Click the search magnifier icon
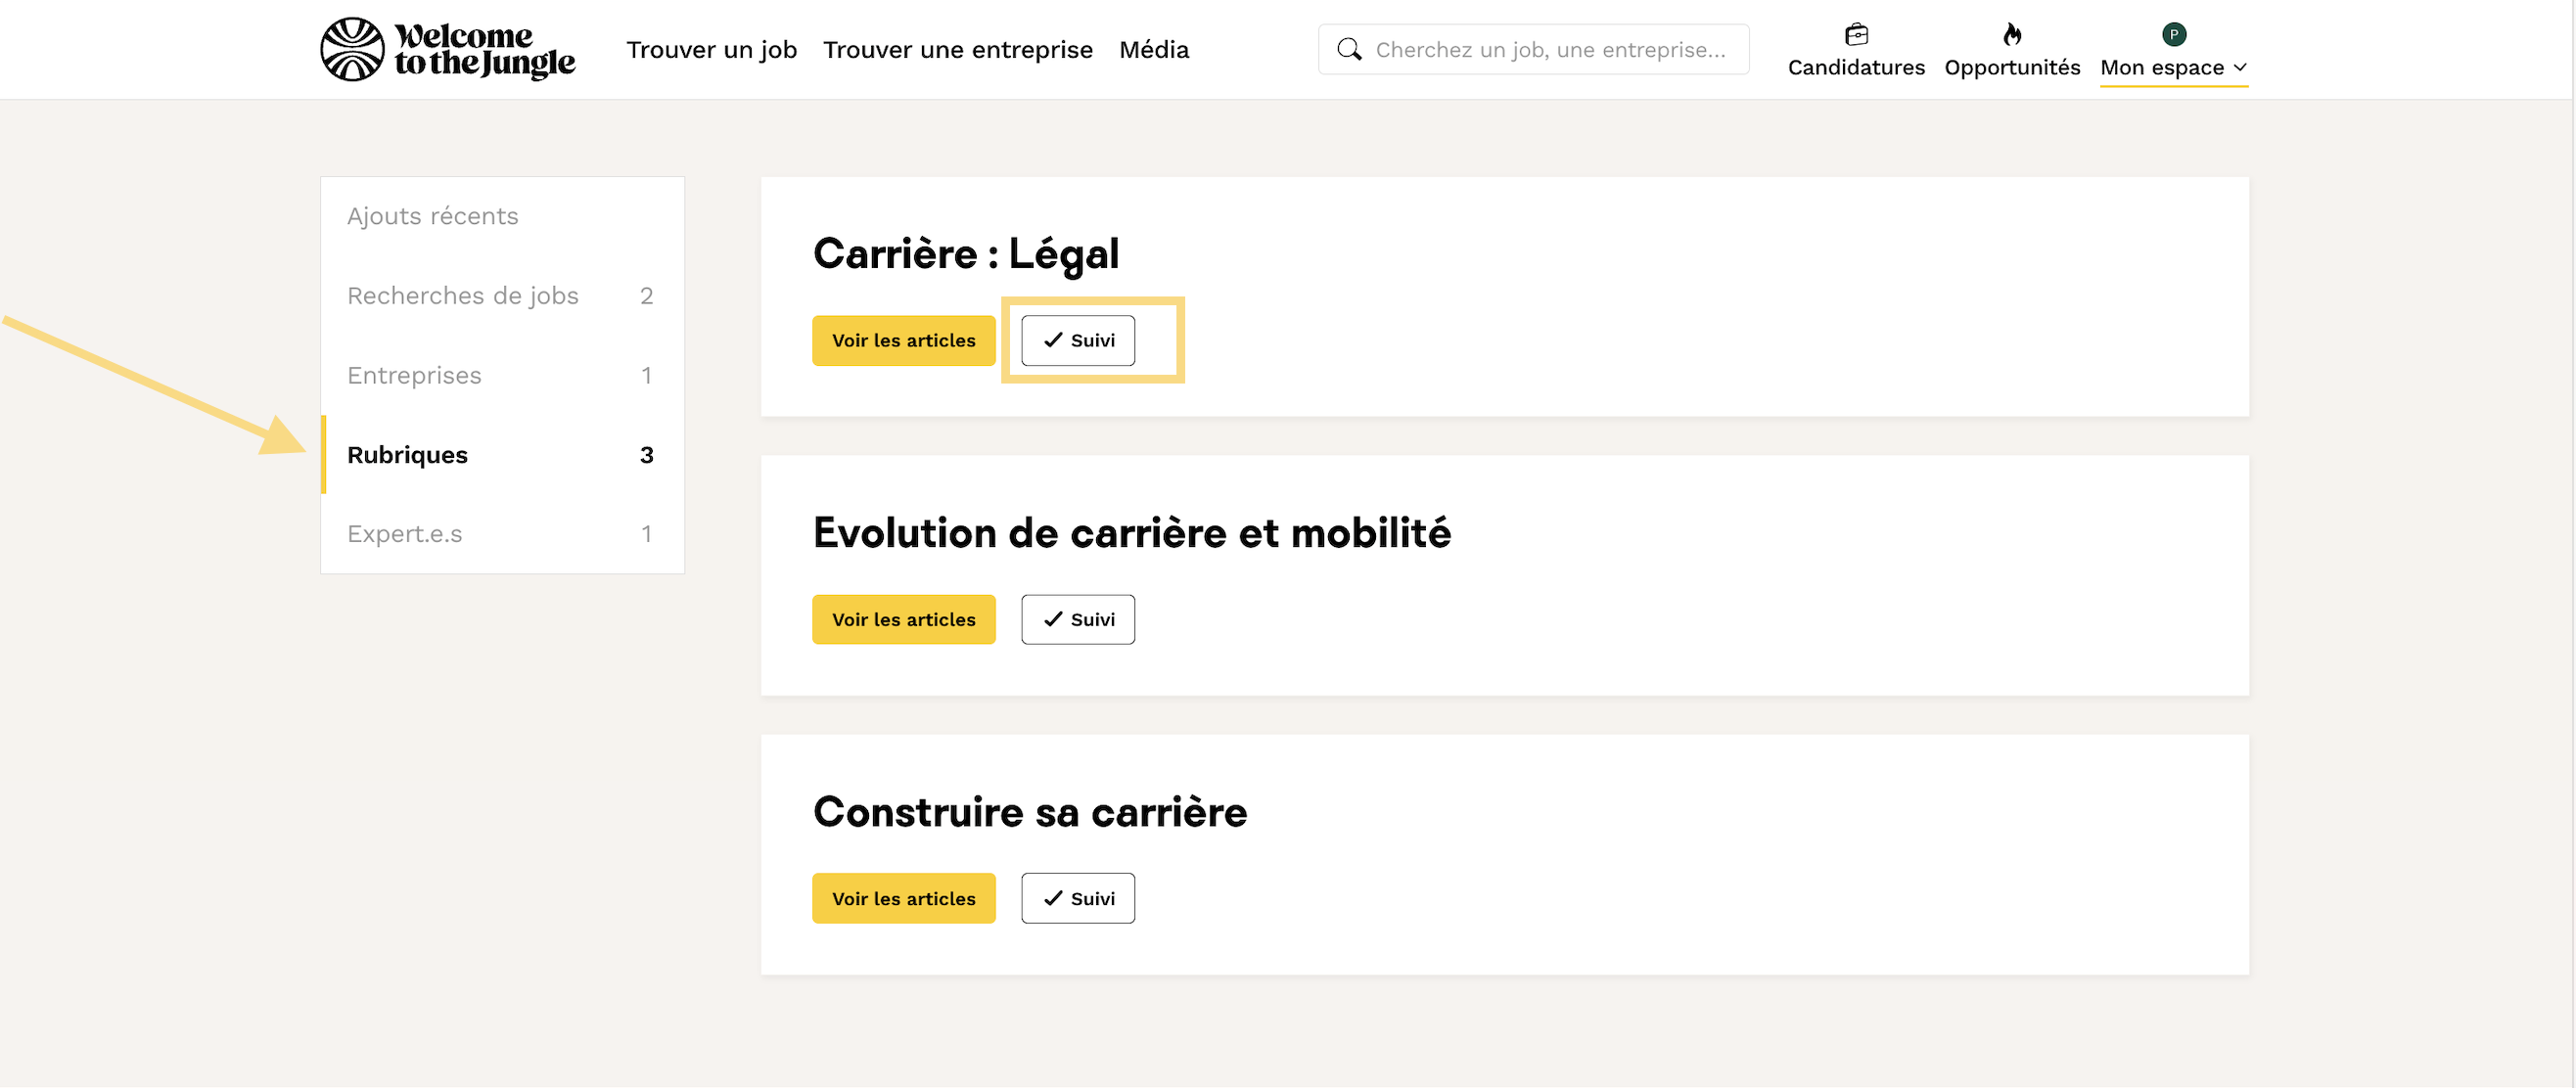 click(x=1349, y=49)
